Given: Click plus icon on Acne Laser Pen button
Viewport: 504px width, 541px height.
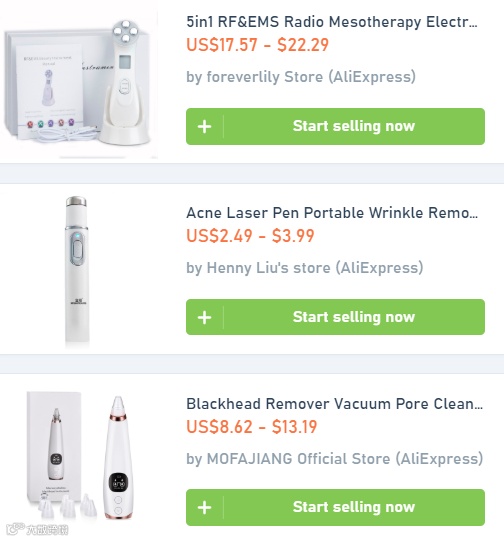Looking at the screenshot, I should coord(205,317).
